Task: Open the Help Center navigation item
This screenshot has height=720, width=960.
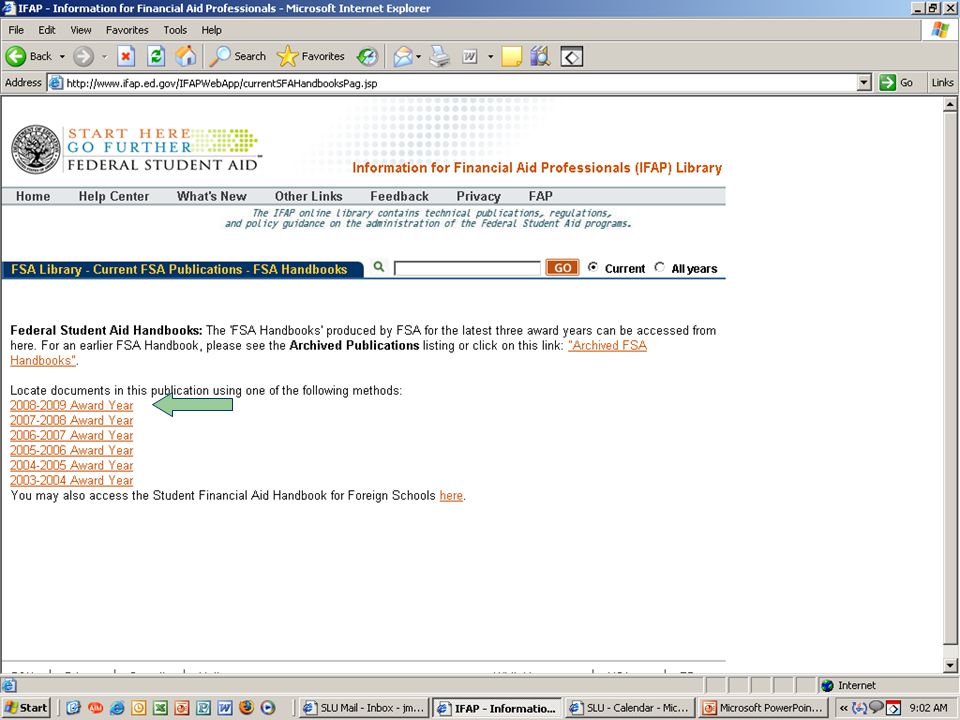Action: [114, 196]
